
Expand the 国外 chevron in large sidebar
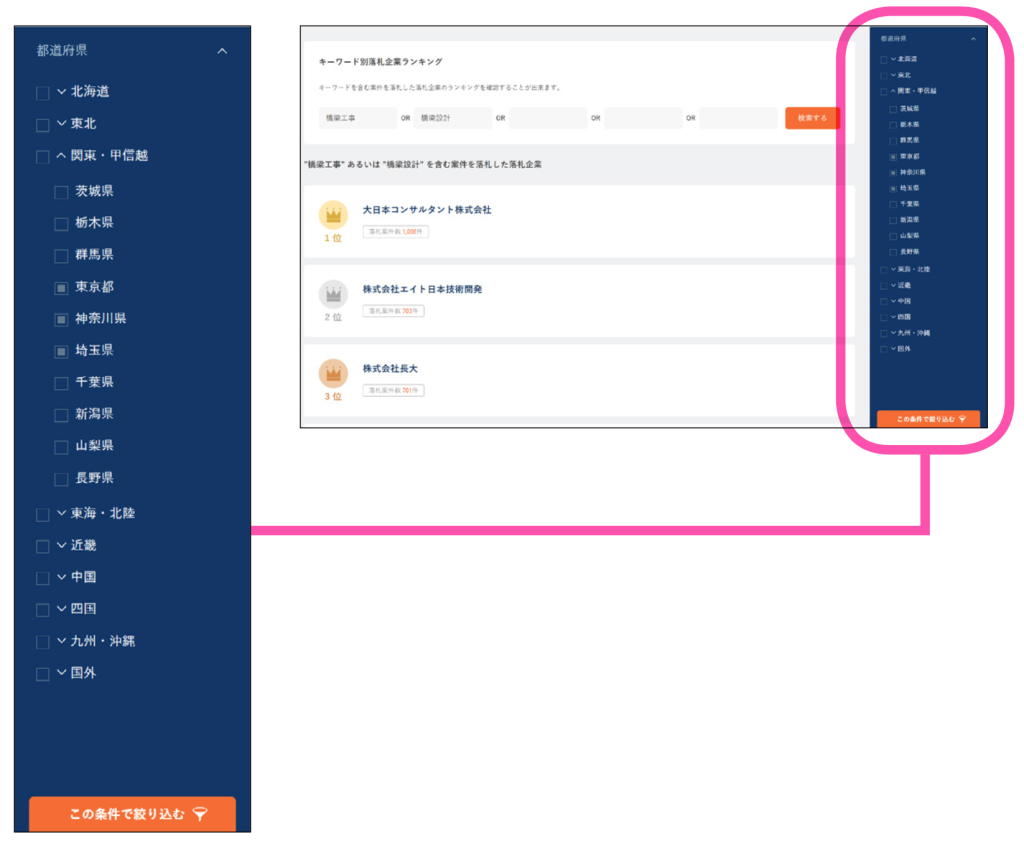[x=61, y=672]
